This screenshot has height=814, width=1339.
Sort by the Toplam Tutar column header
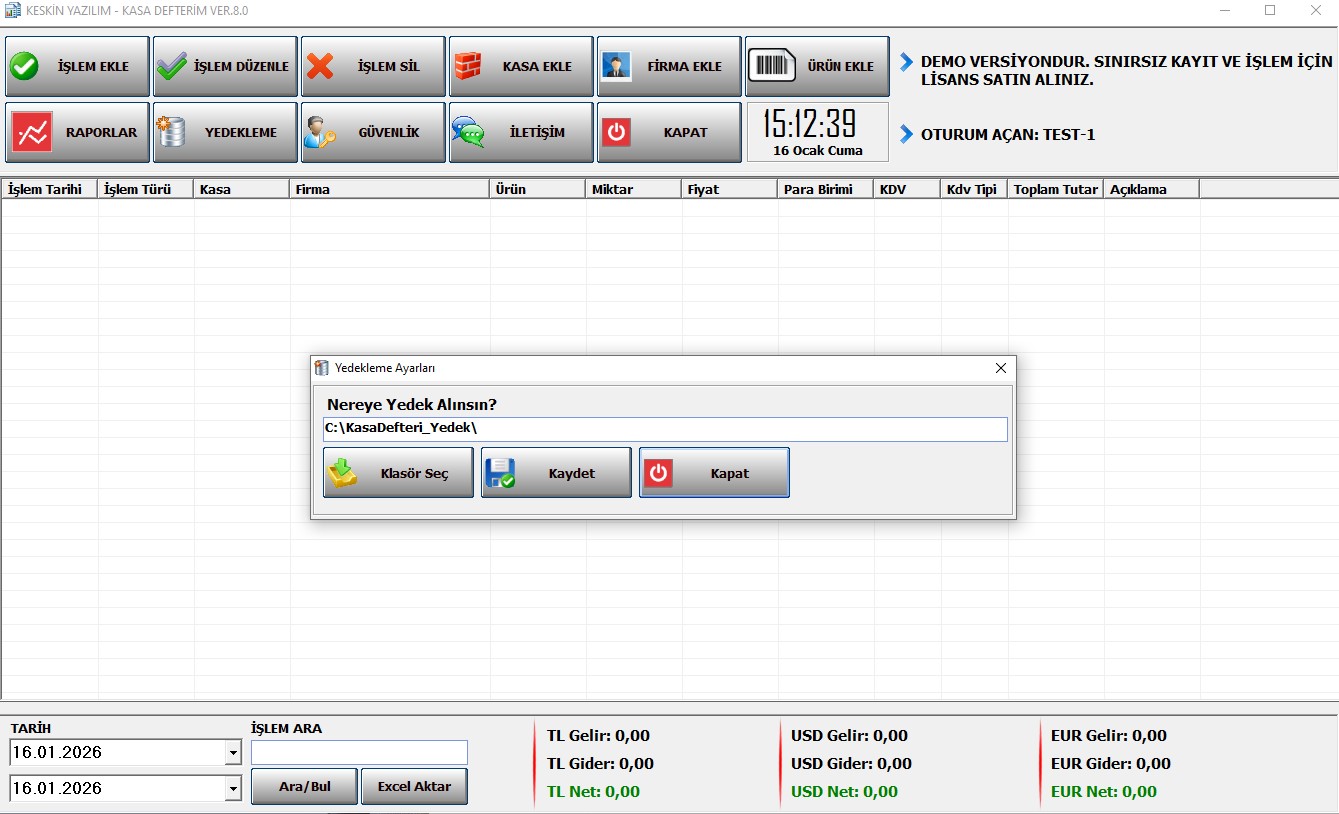coord(1055,189)
